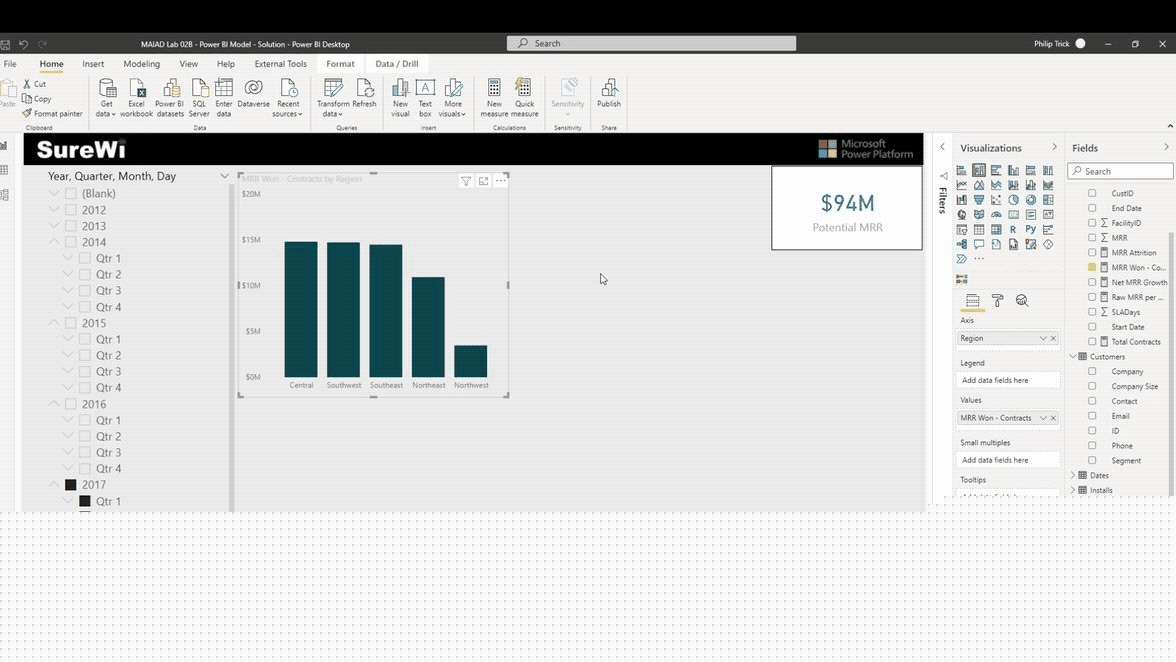1176x662 pixels.
Task: Open MRR Won values field dropdown
Action: pyautogui.click(x=1042, y=418)
